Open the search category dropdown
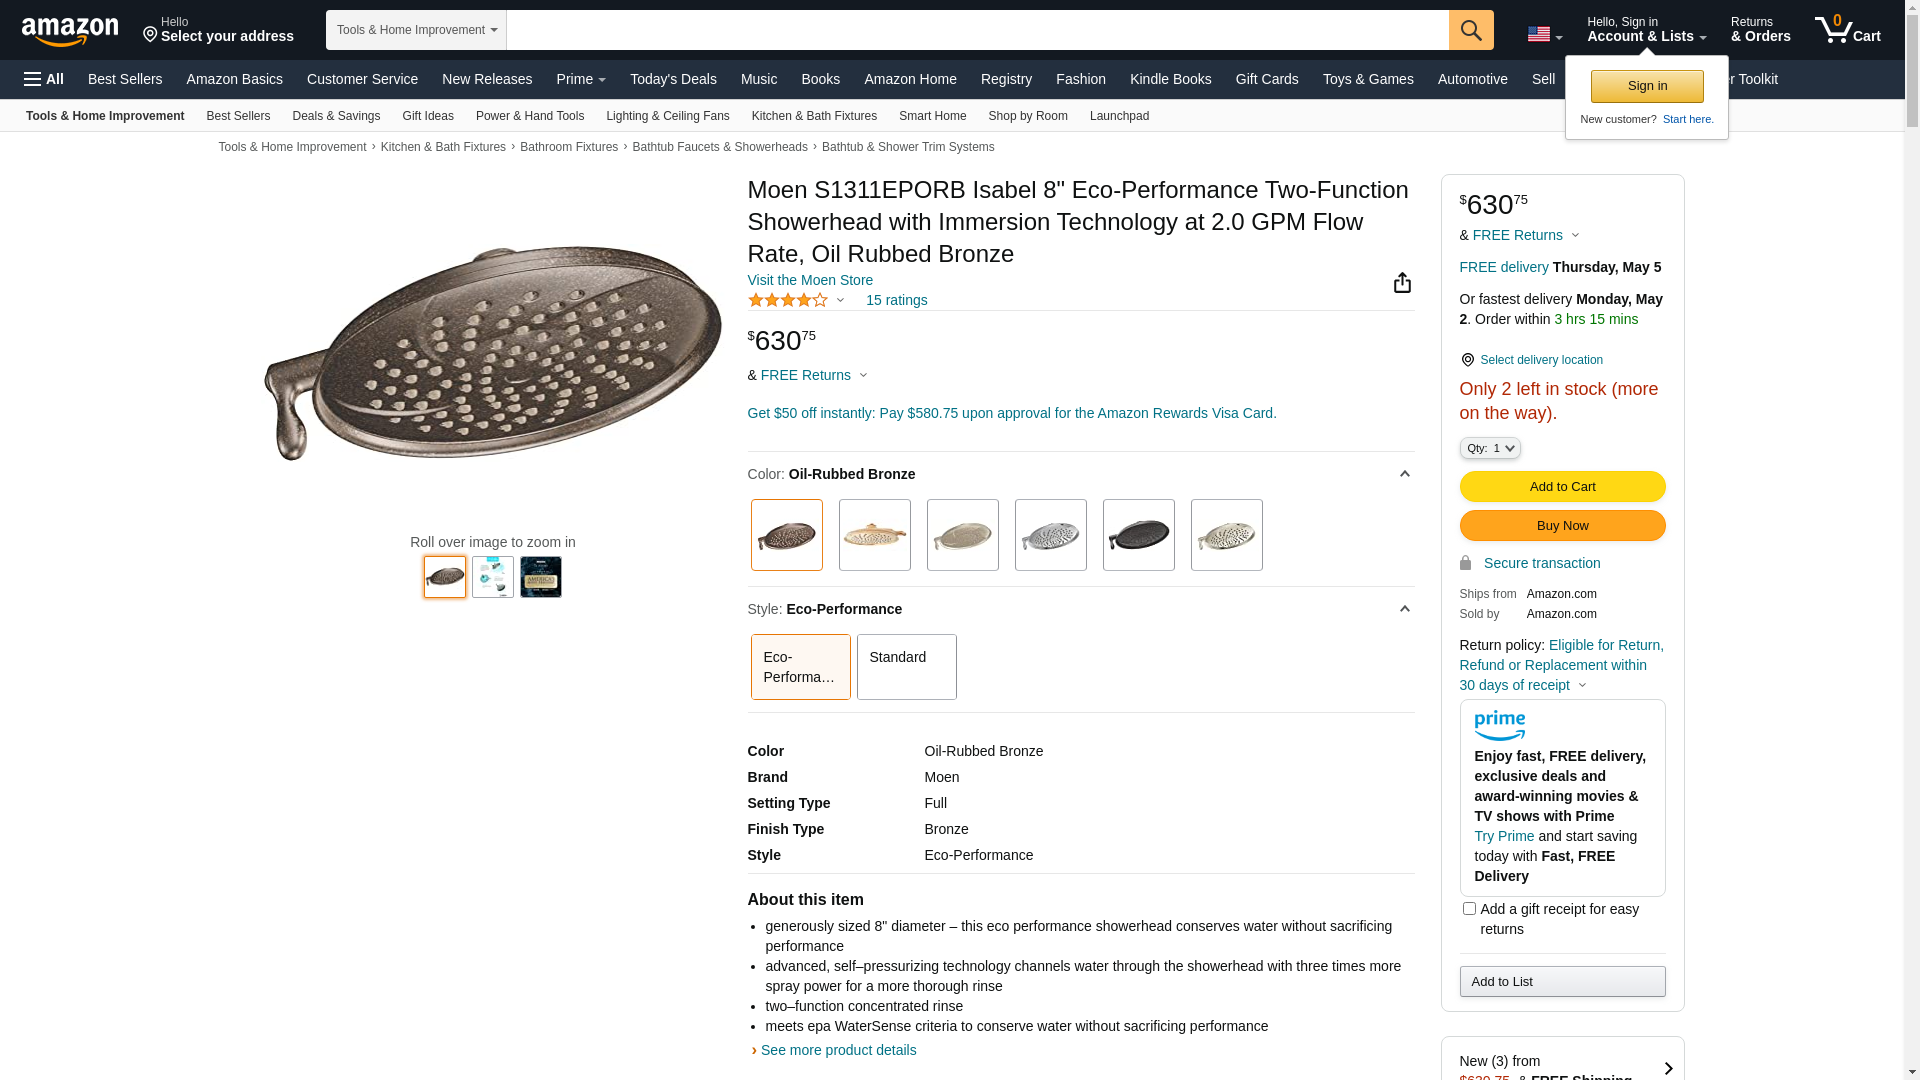The height and width of the screenshot is (1080, 1920). [416, 30]
